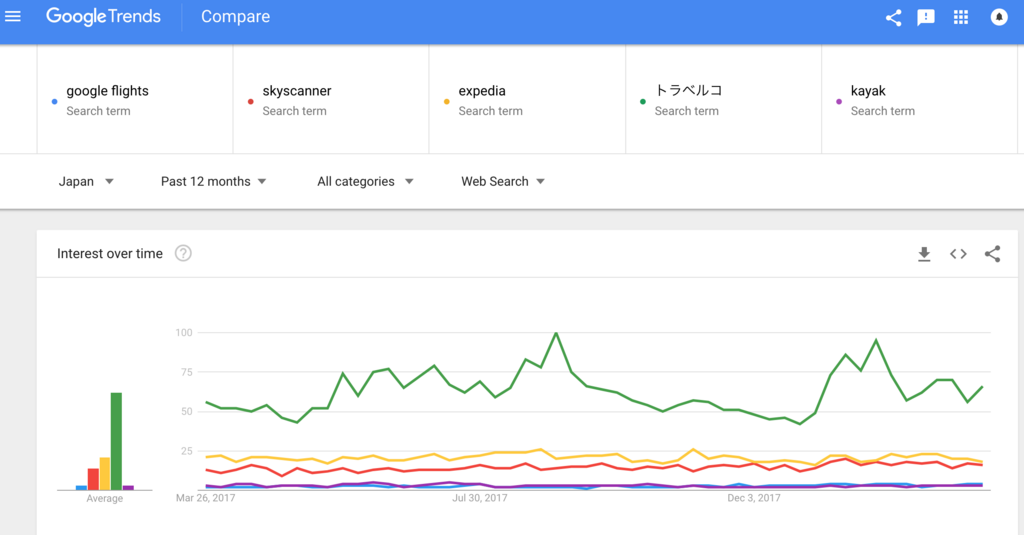This screenshot has width=1024, height=535.
Task: Click the green dot beside トラベルコ
Action: [643, 102]
